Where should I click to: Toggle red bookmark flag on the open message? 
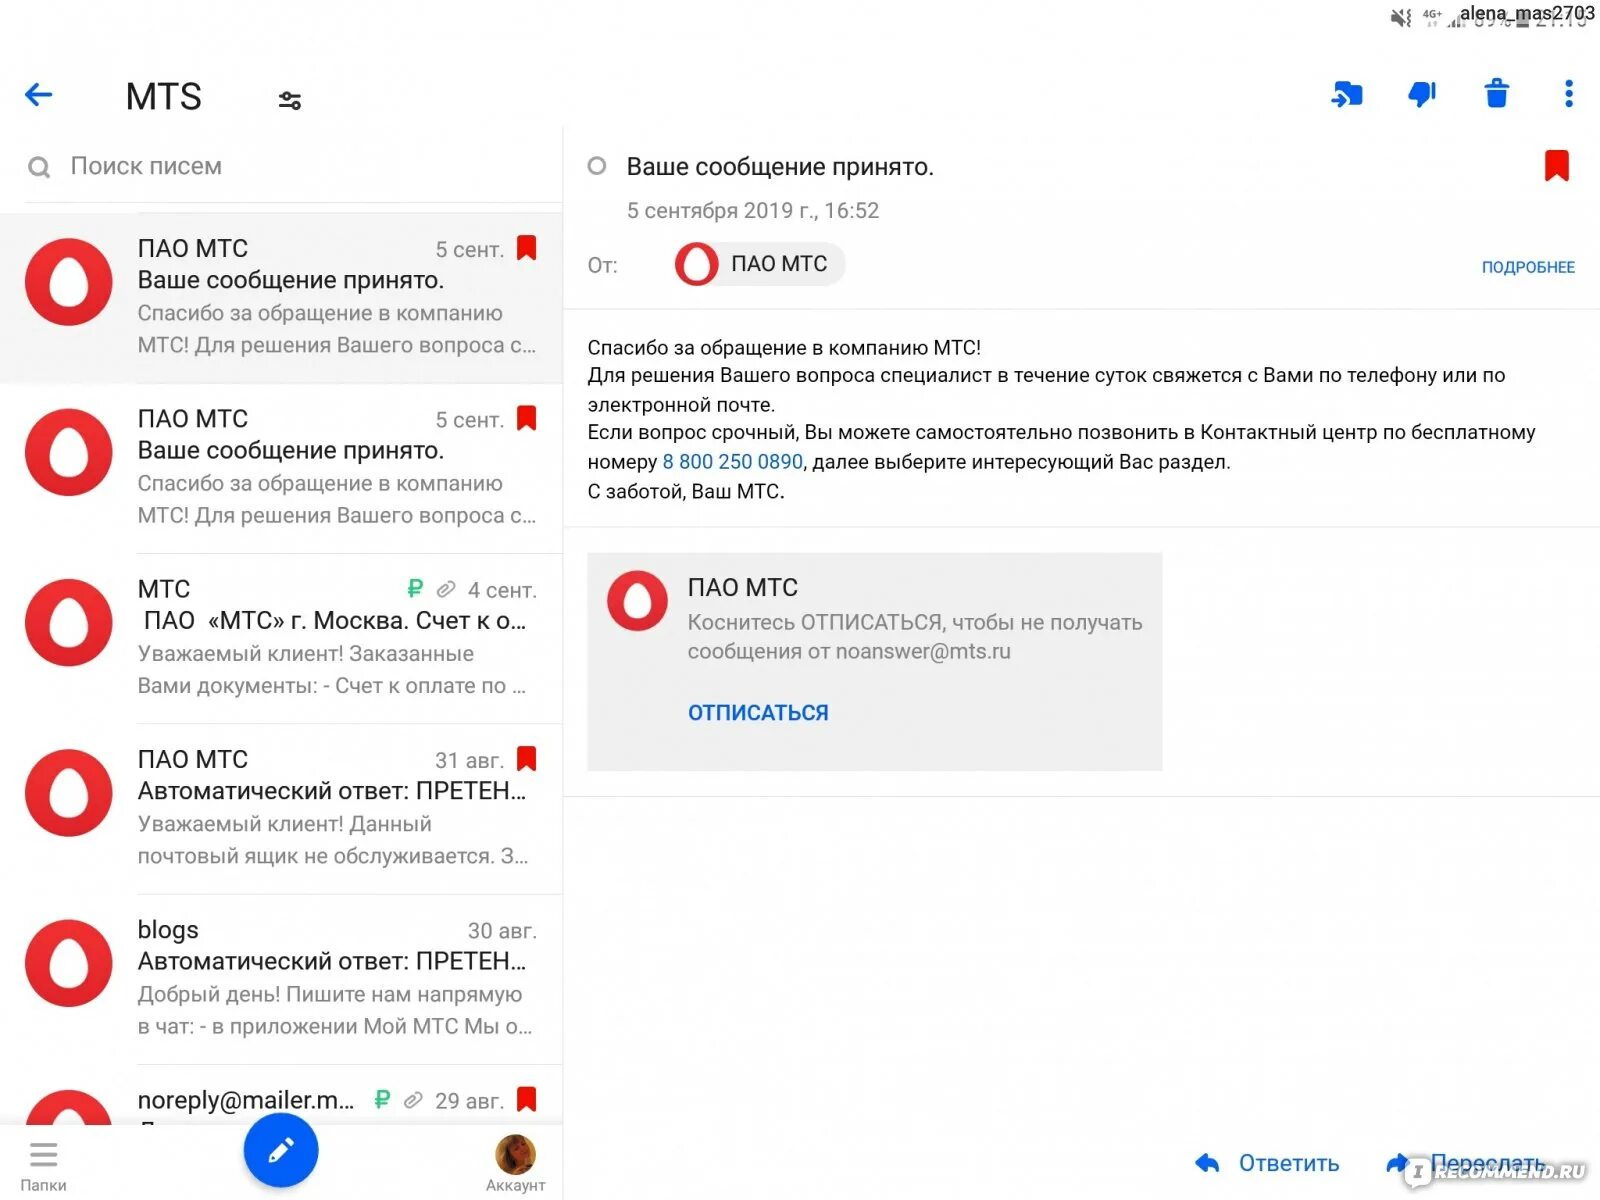click(1556, 166)
